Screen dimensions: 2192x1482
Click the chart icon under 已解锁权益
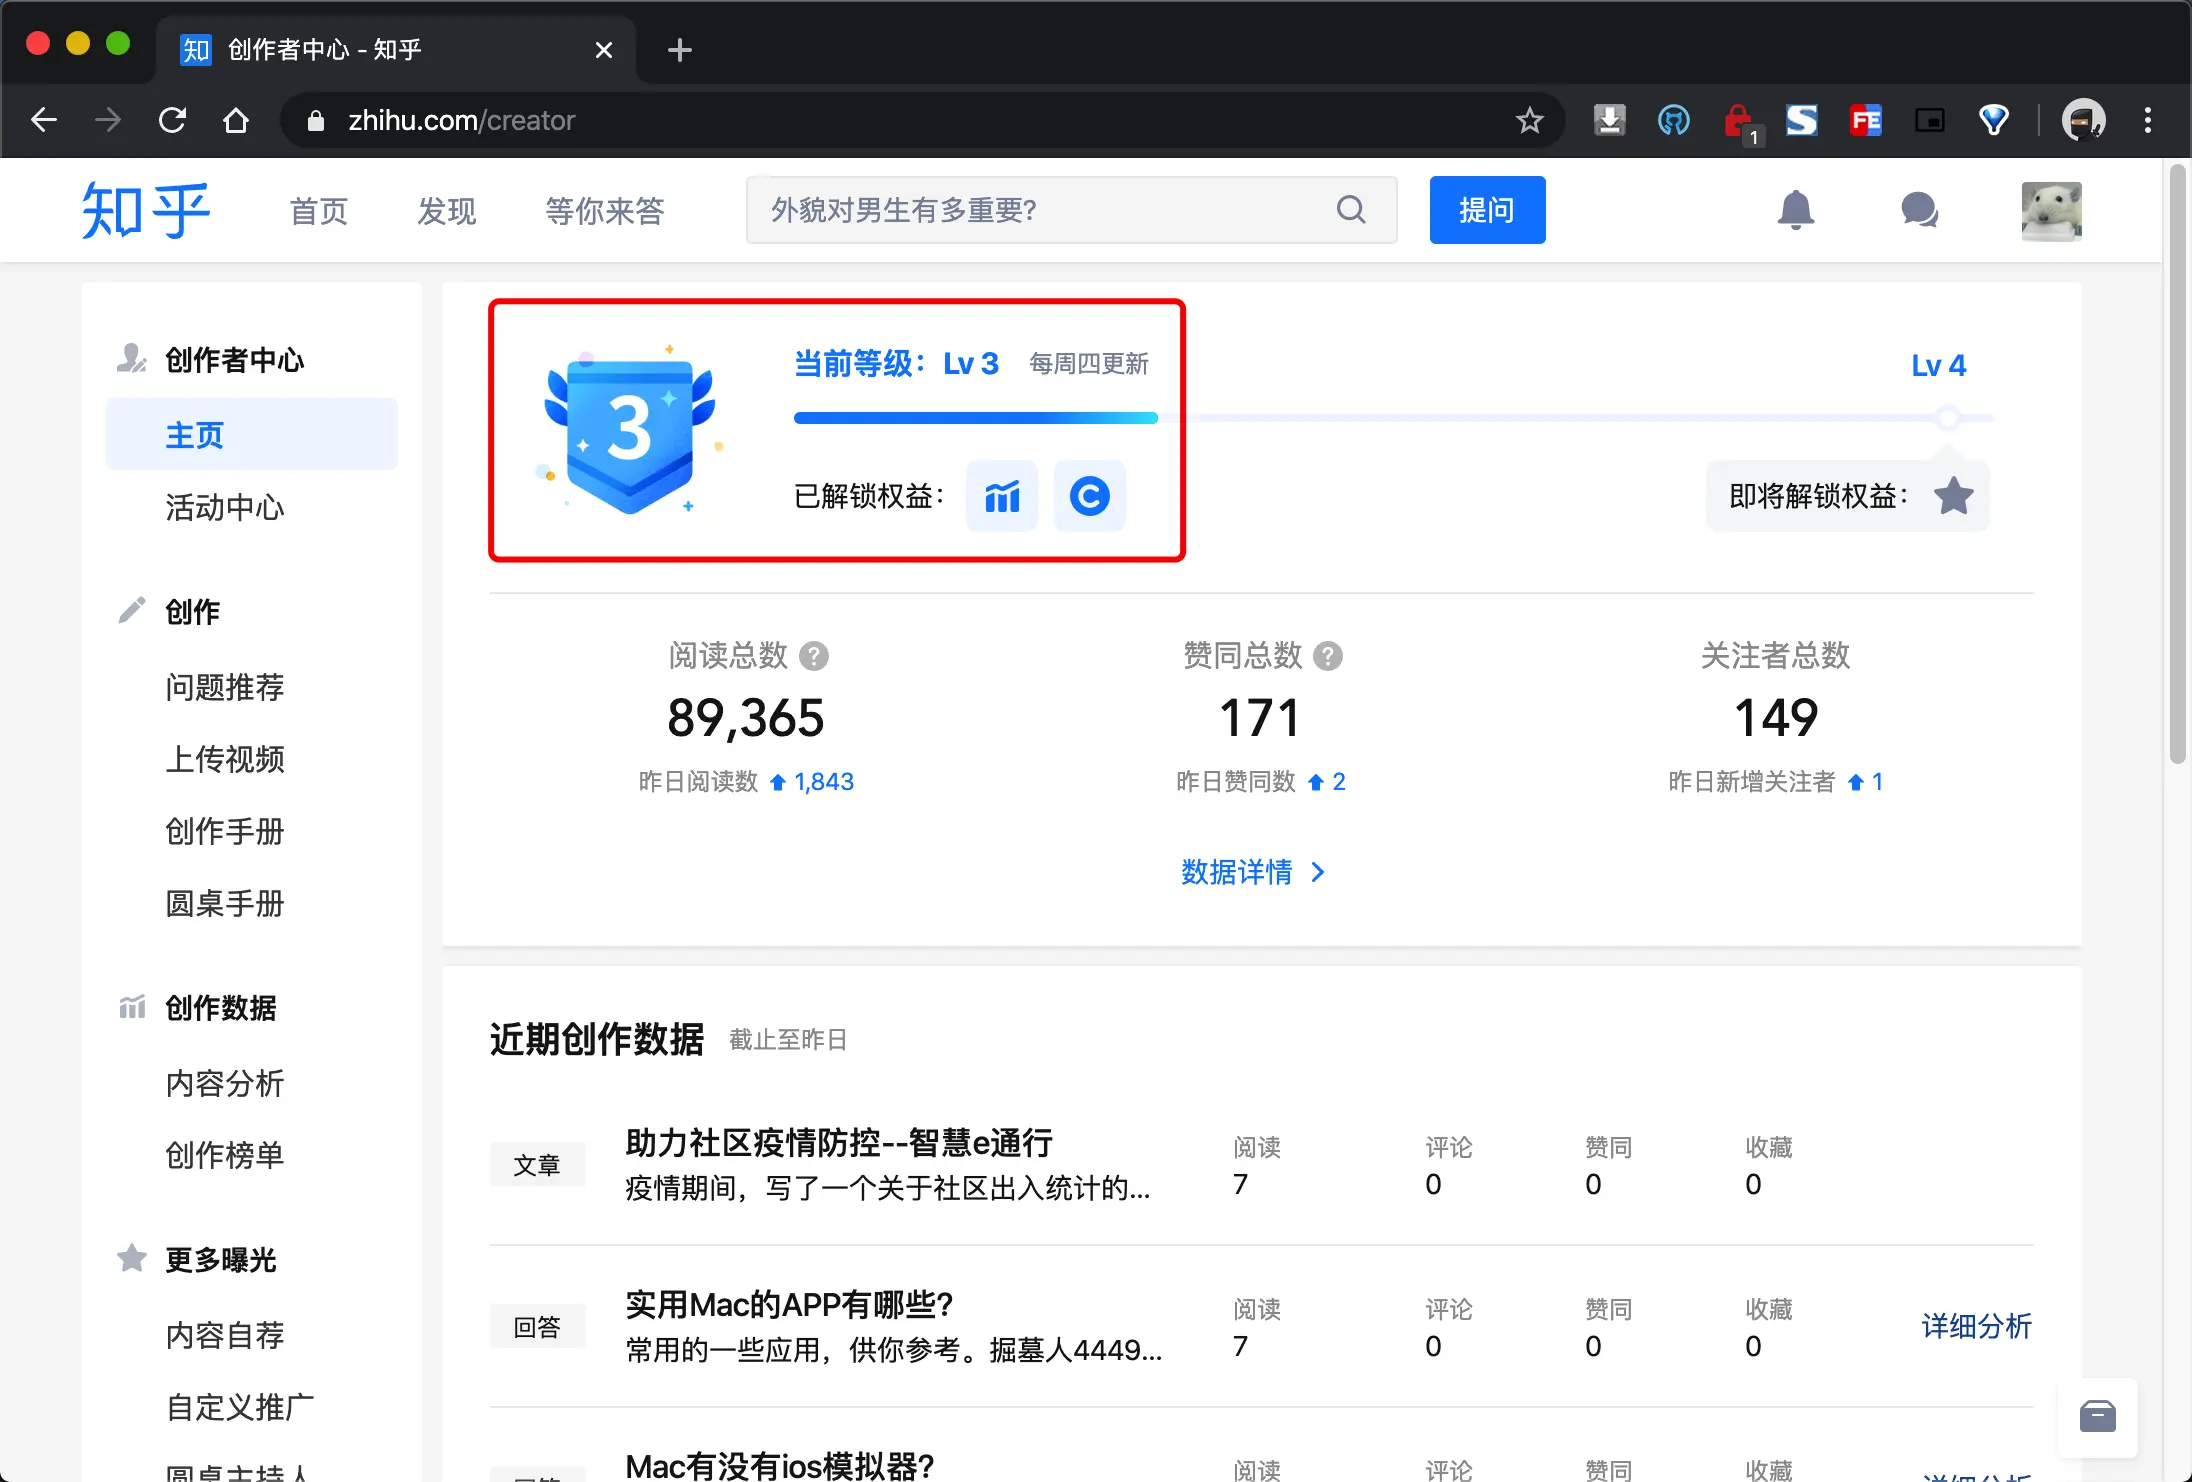[1001, 496]
